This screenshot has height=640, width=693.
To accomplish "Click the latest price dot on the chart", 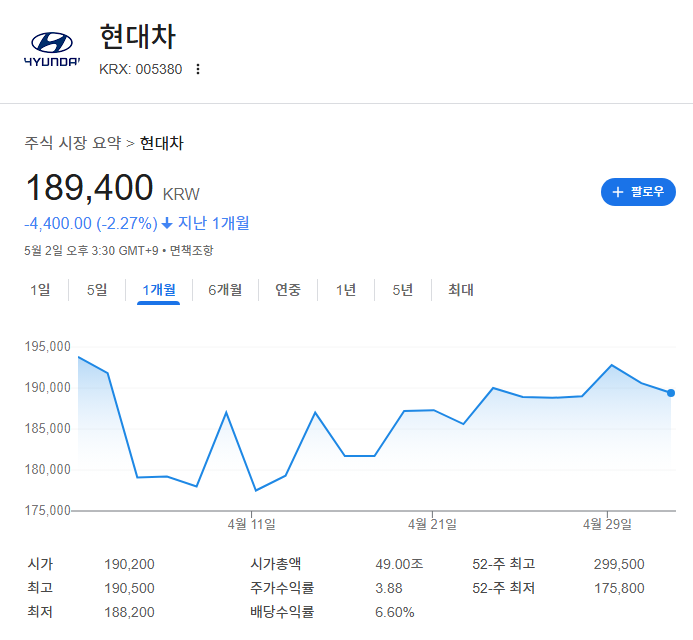I will [x=670, y=393].
